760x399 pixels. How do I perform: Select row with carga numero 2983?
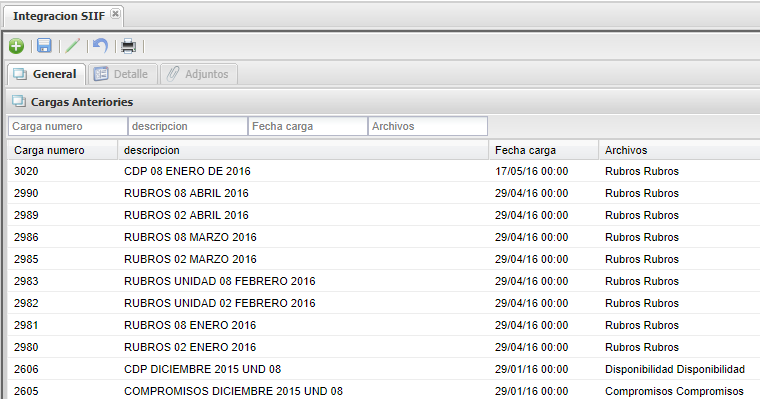coord(383,281)
